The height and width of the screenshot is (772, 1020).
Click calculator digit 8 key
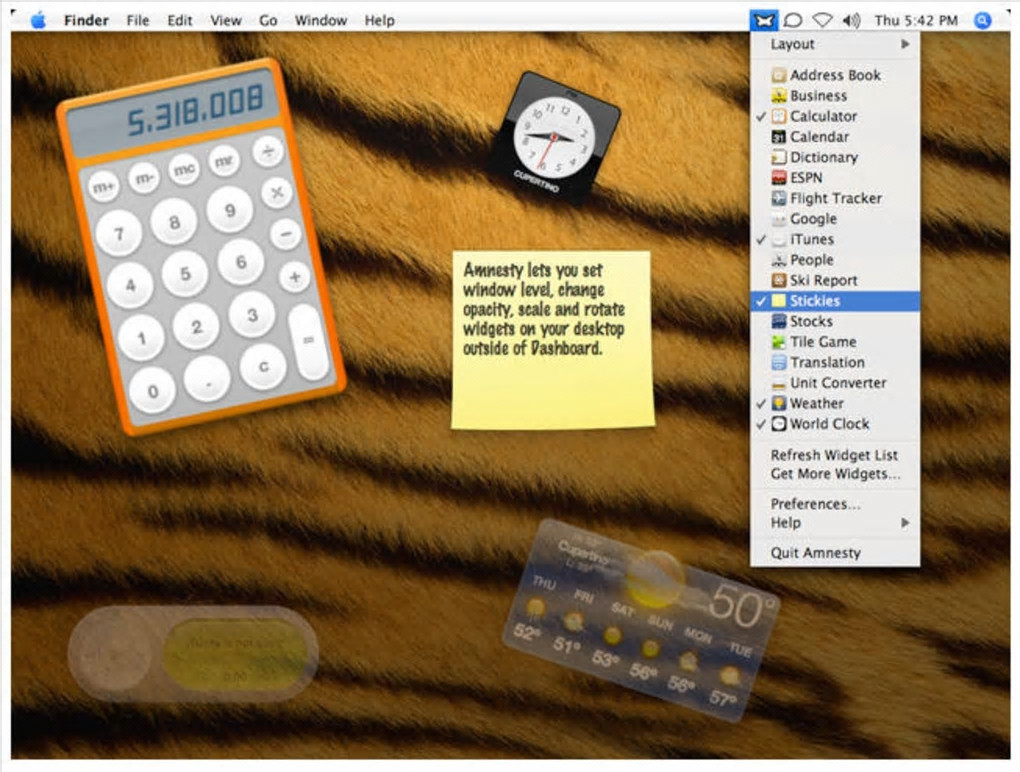click(174, 222)
